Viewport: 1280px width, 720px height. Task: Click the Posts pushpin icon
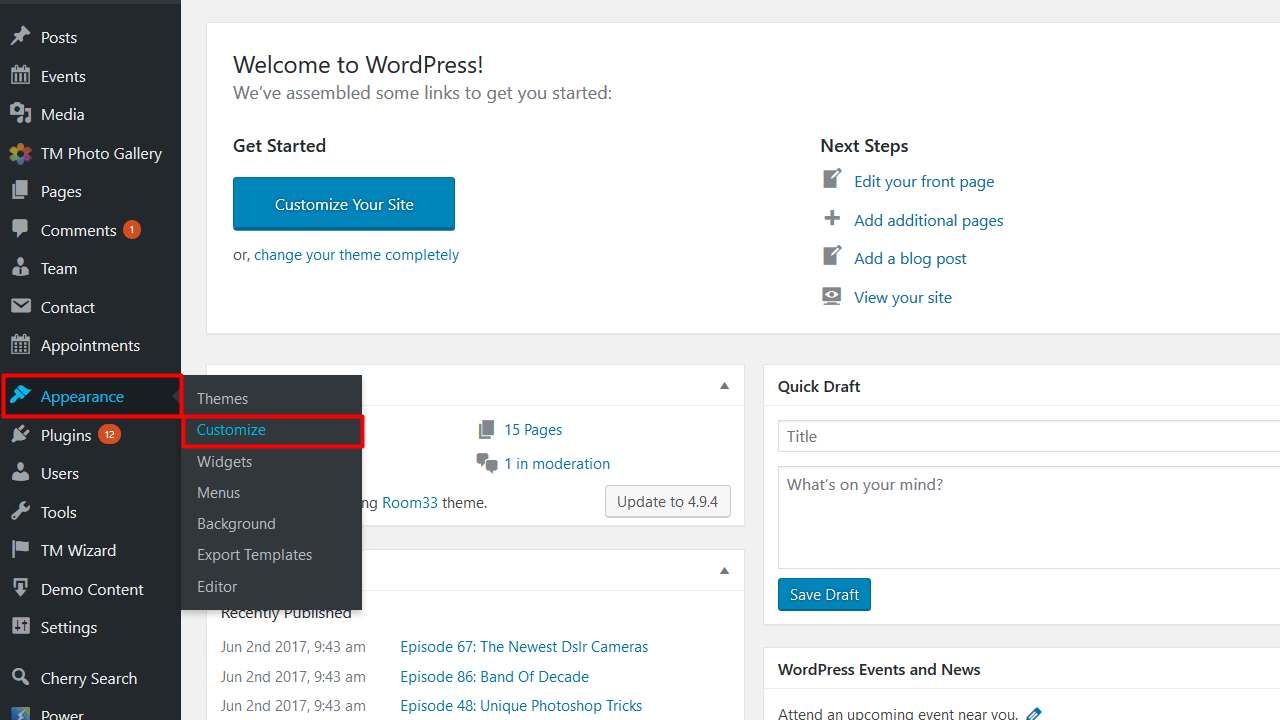point(20,37)
